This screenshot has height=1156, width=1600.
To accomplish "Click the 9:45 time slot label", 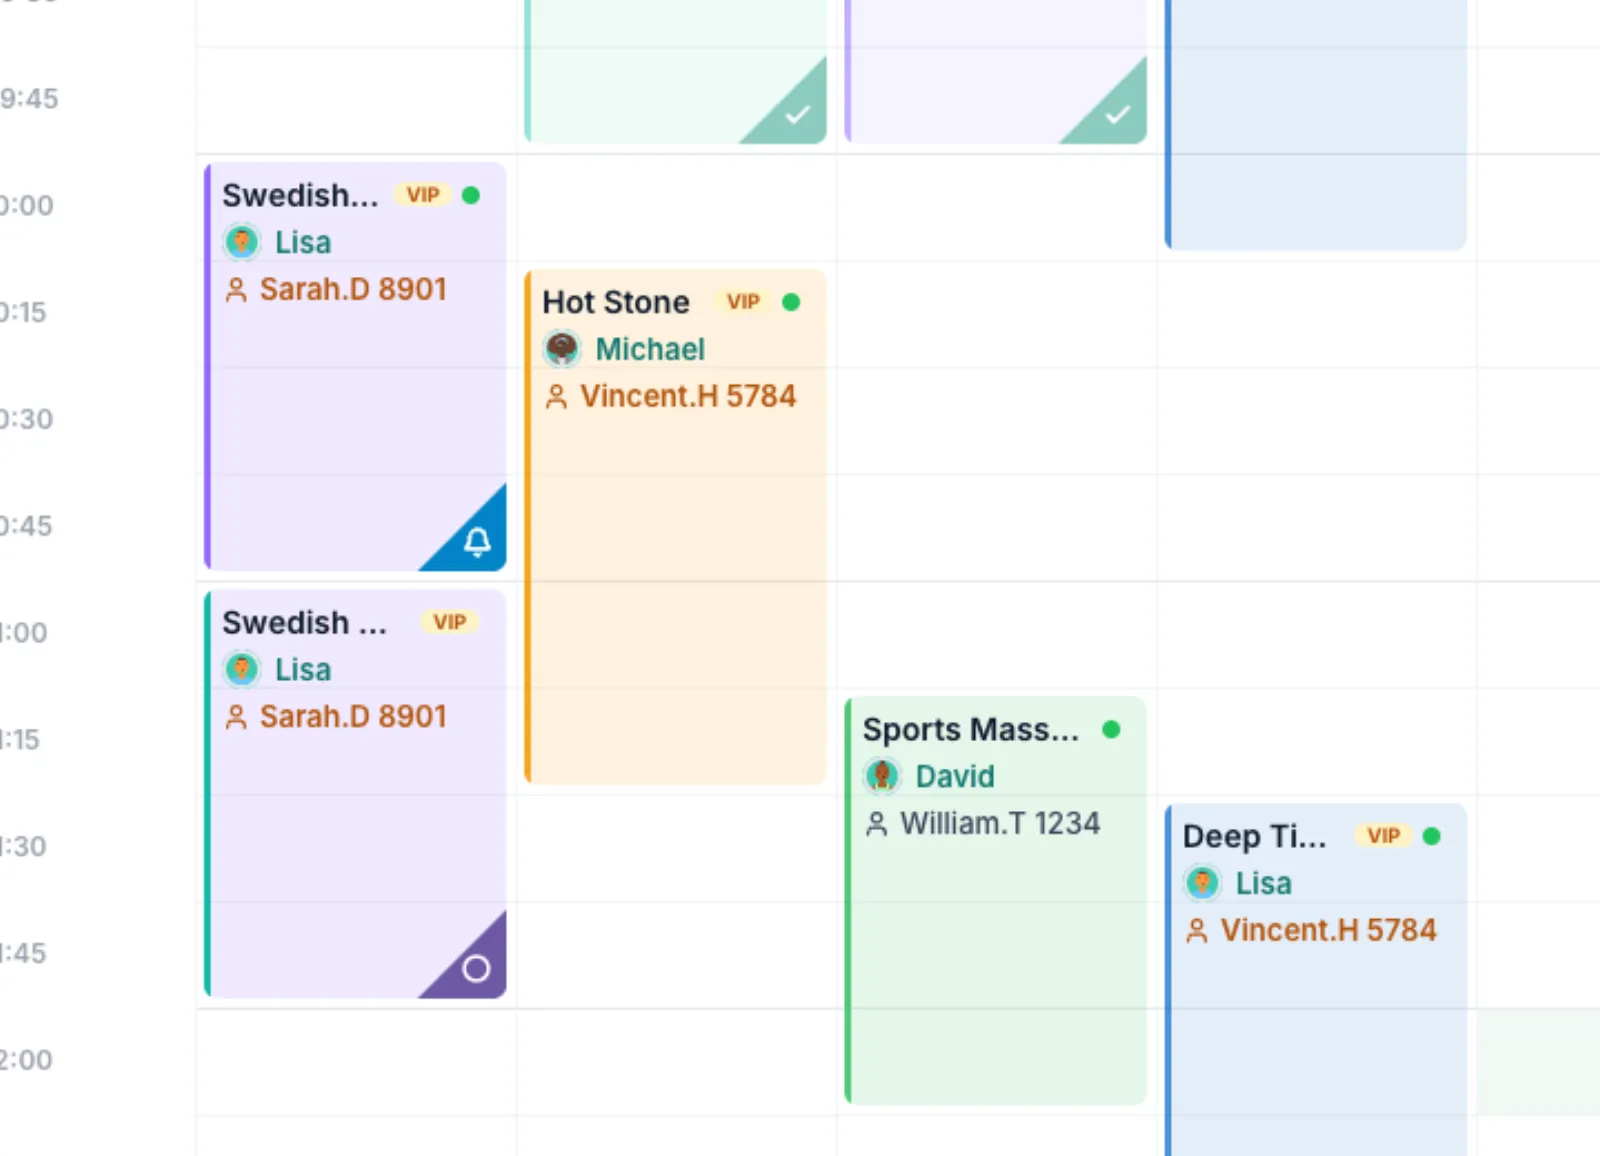I will (29, 98).
